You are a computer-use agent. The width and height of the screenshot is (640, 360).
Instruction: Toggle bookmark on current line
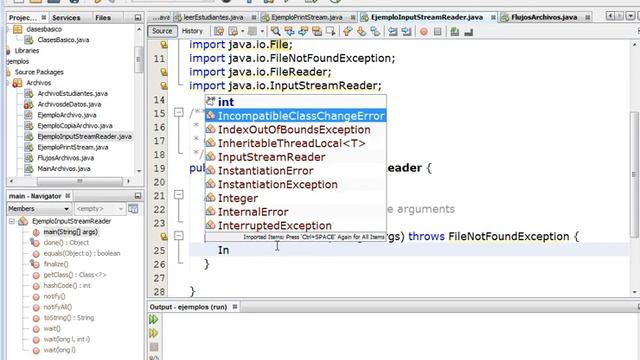point(375,31)
